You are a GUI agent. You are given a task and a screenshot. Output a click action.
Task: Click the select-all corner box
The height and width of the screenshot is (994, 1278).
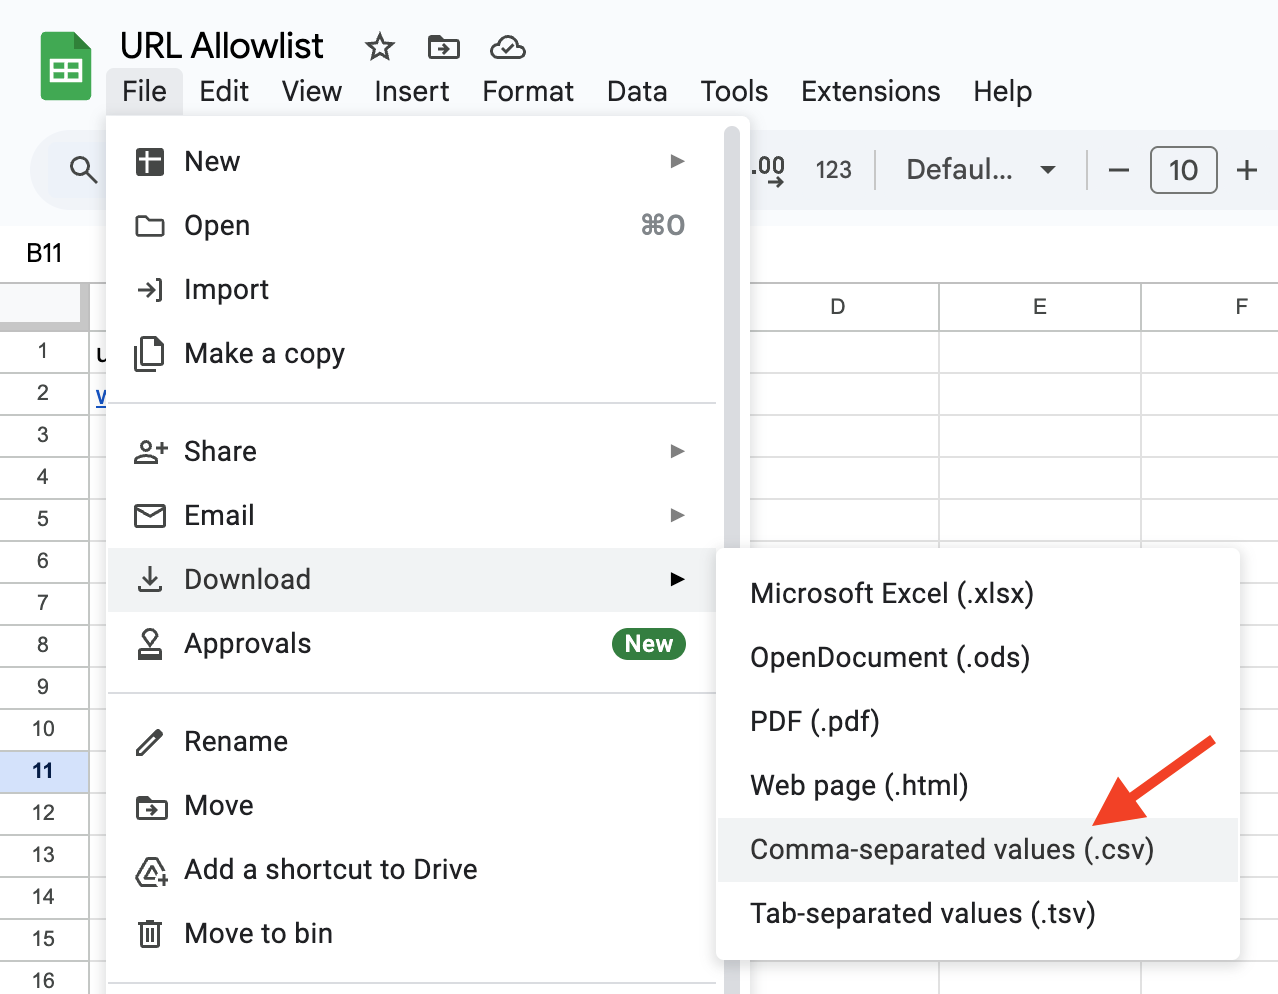coord(40,304)
